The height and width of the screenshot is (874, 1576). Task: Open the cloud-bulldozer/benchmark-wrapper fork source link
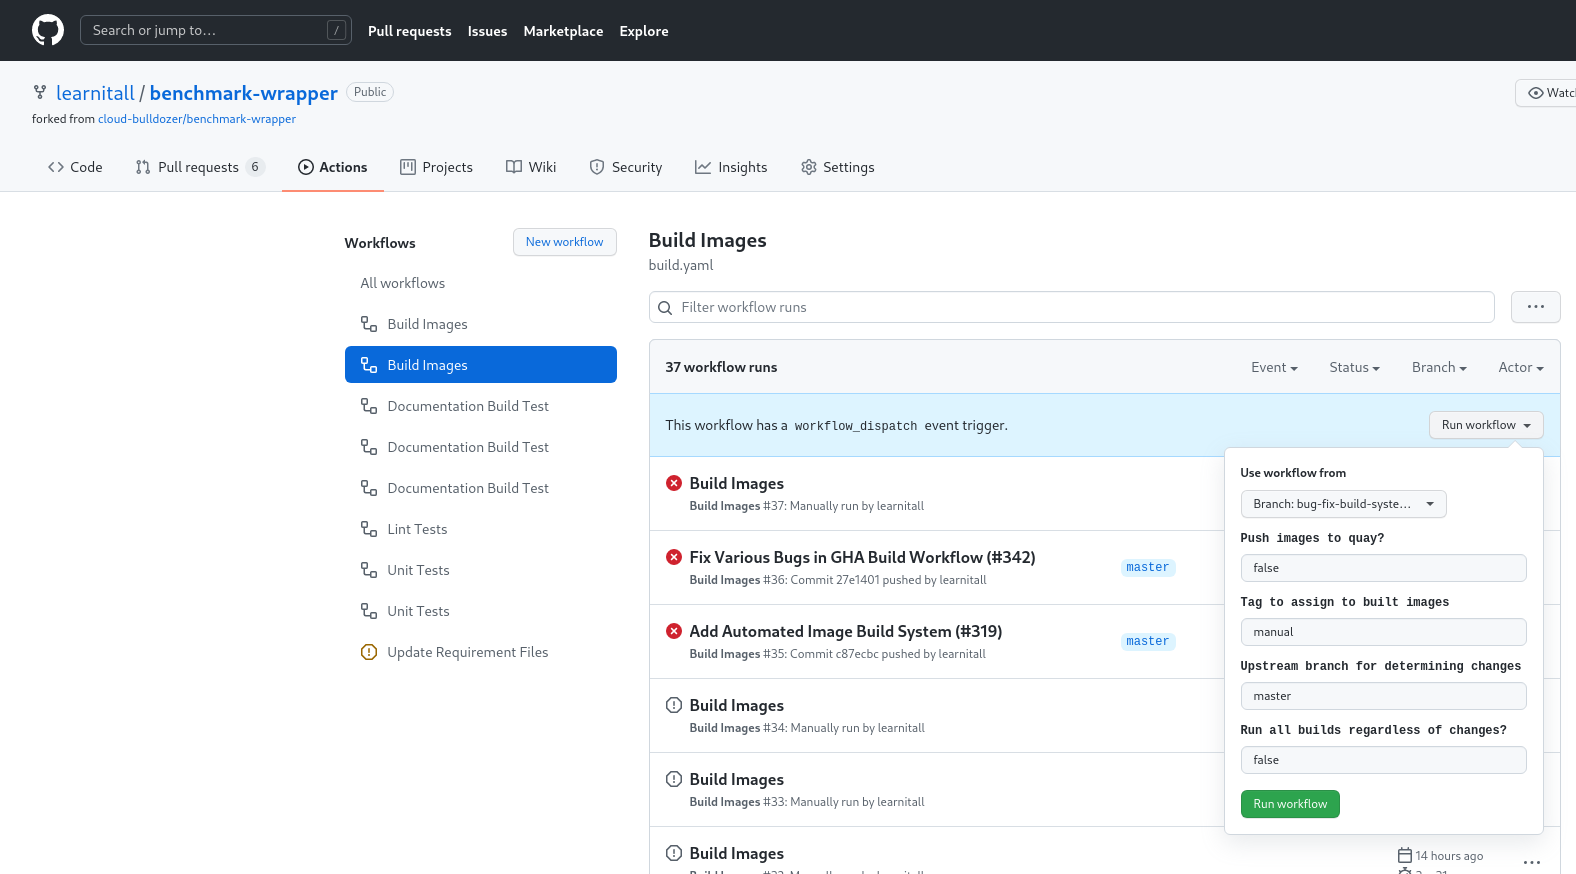tap(197, 119)
